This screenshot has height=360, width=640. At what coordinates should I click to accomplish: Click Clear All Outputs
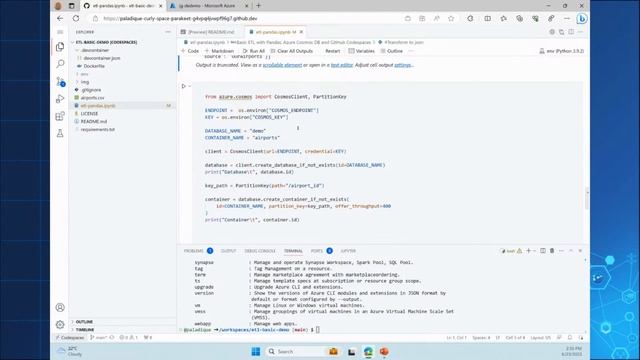(x=291, y=51)
